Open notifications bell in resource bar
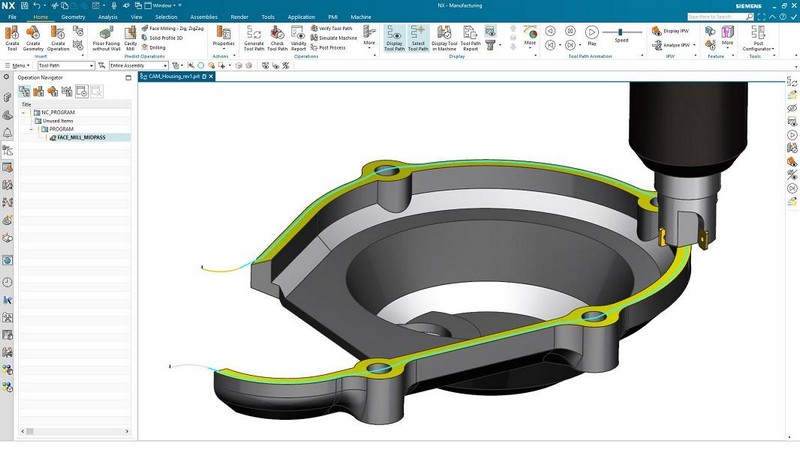Screen dimensions: 800x450 click(x=7, y=133)
